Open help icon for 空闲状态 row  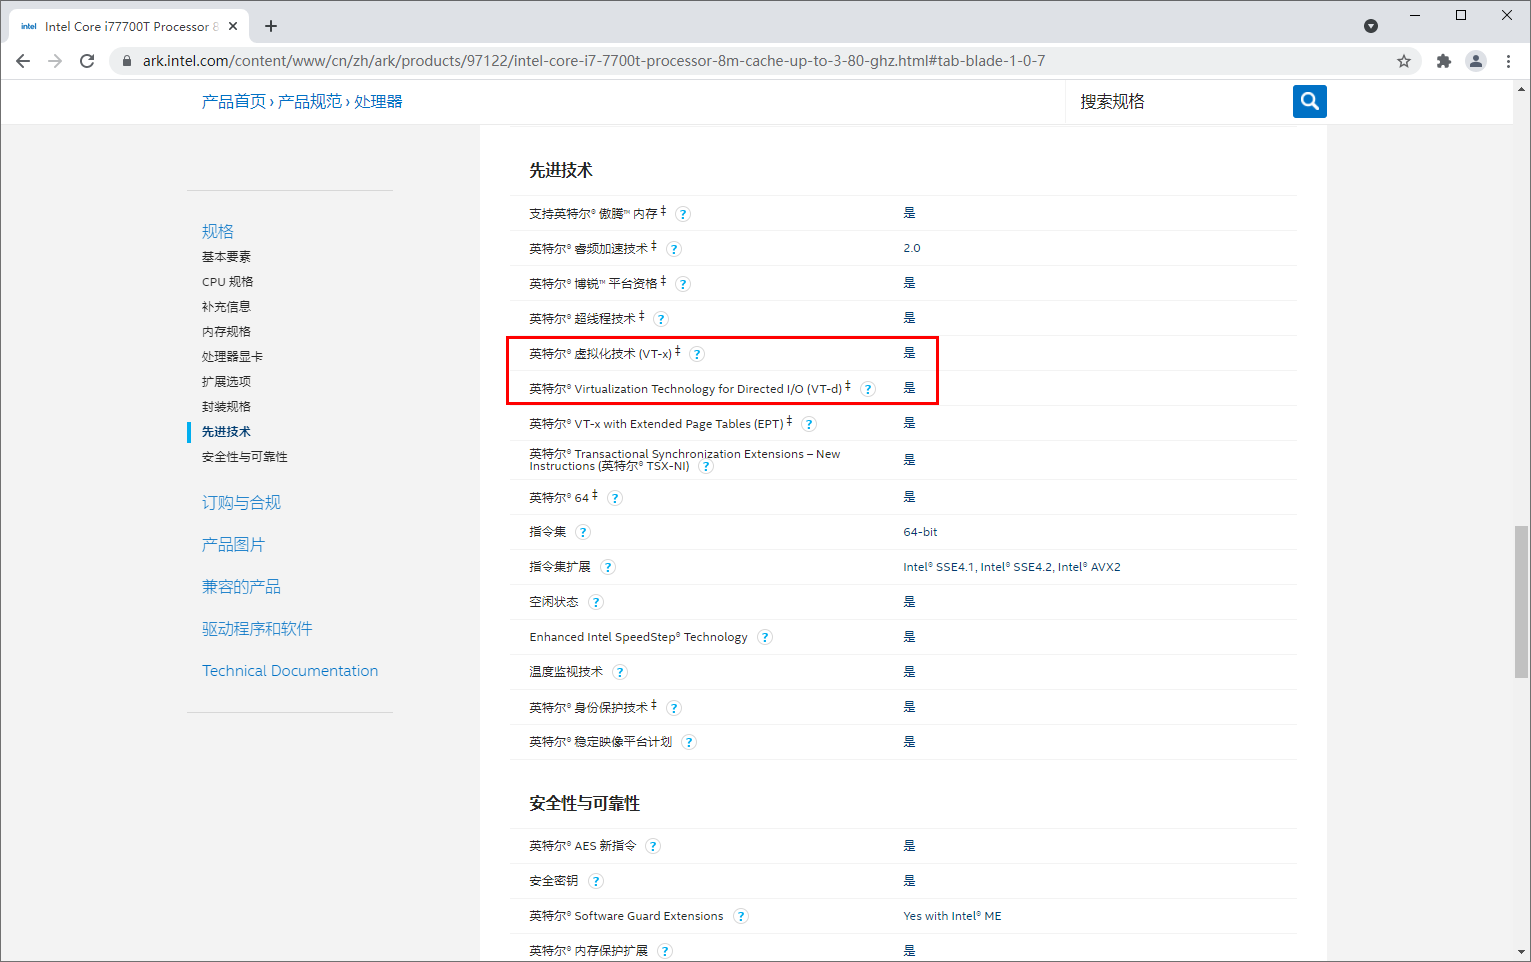point(596,602)
